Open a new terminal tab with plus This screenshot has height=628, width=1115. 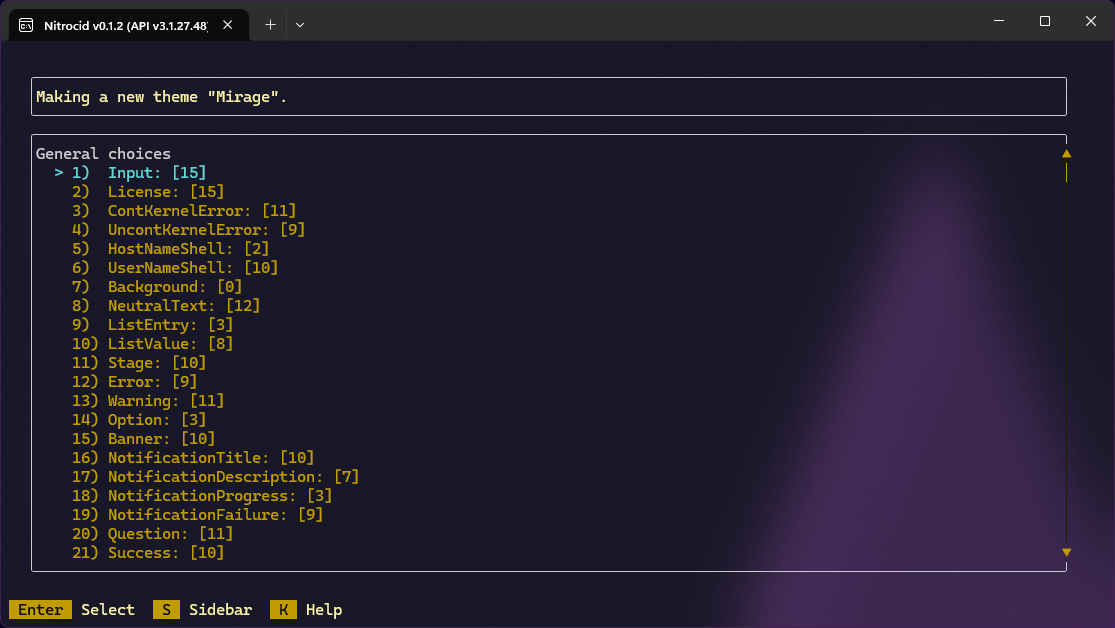click(x=270, y=24)
